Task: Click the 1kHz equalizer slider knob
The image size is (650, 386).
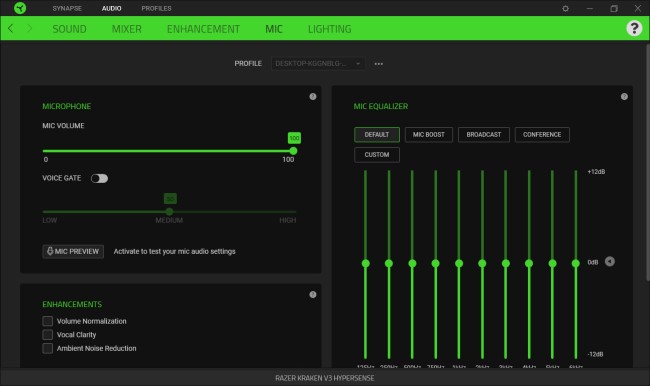Action: point(459,263)
